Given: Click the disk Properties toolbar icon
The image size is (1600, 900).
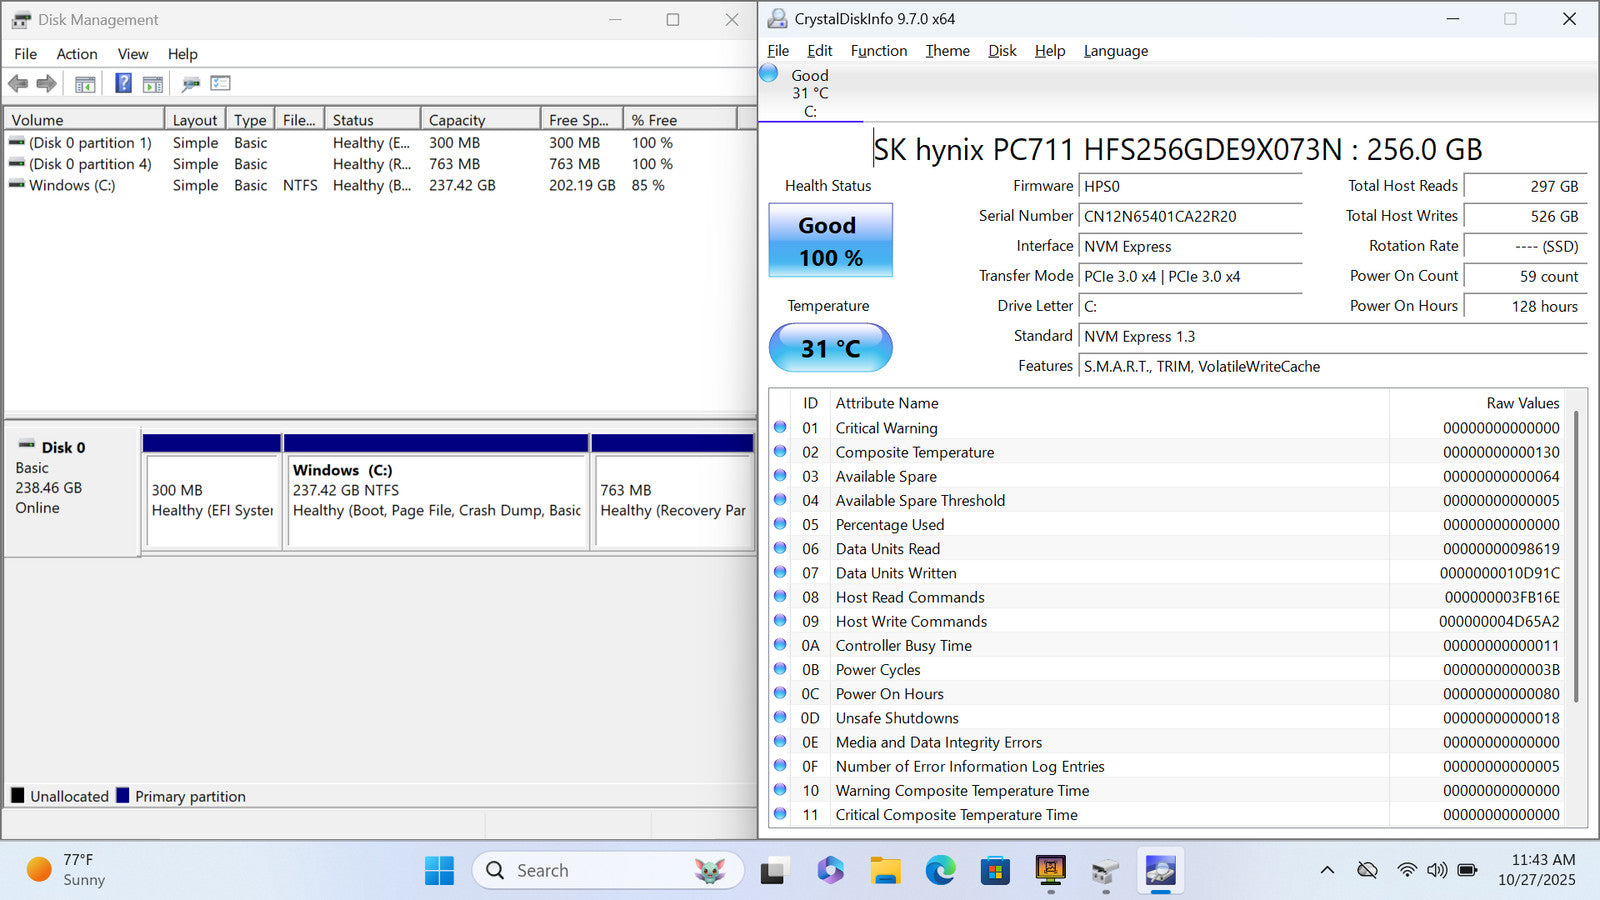Looking at the screenshot, I should coord(190,84).
